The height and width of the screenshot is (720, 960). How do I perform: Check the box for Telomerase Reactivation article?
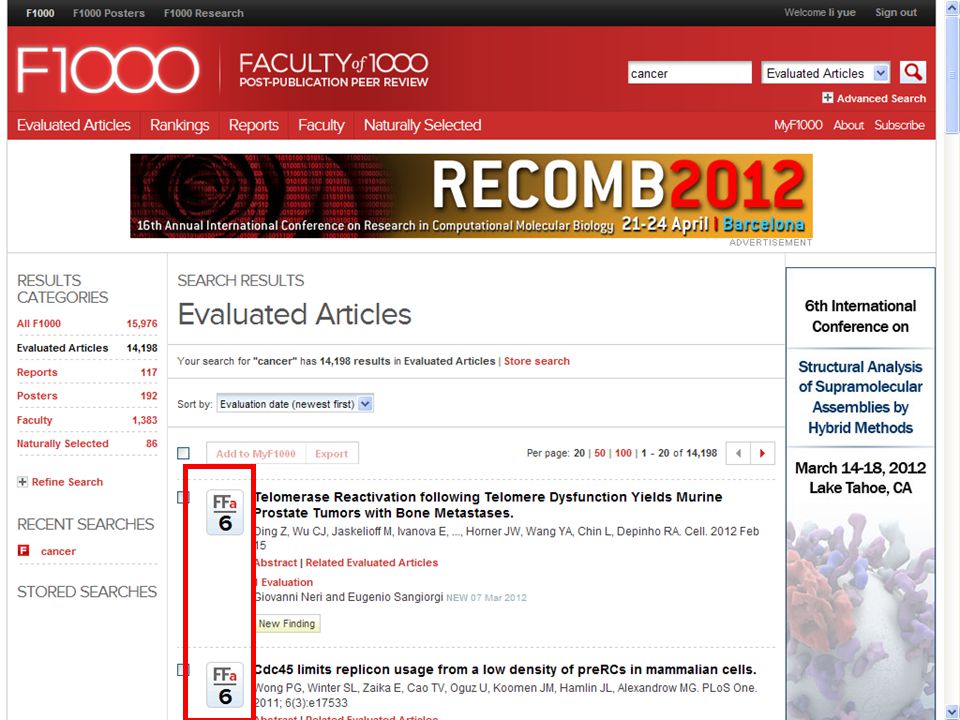(x=182, y=497)
